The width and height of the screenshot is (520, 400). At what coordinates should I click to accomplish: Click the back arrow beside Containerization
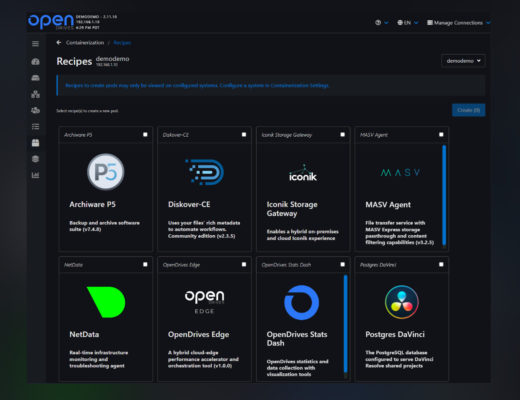tap(59, 42)
